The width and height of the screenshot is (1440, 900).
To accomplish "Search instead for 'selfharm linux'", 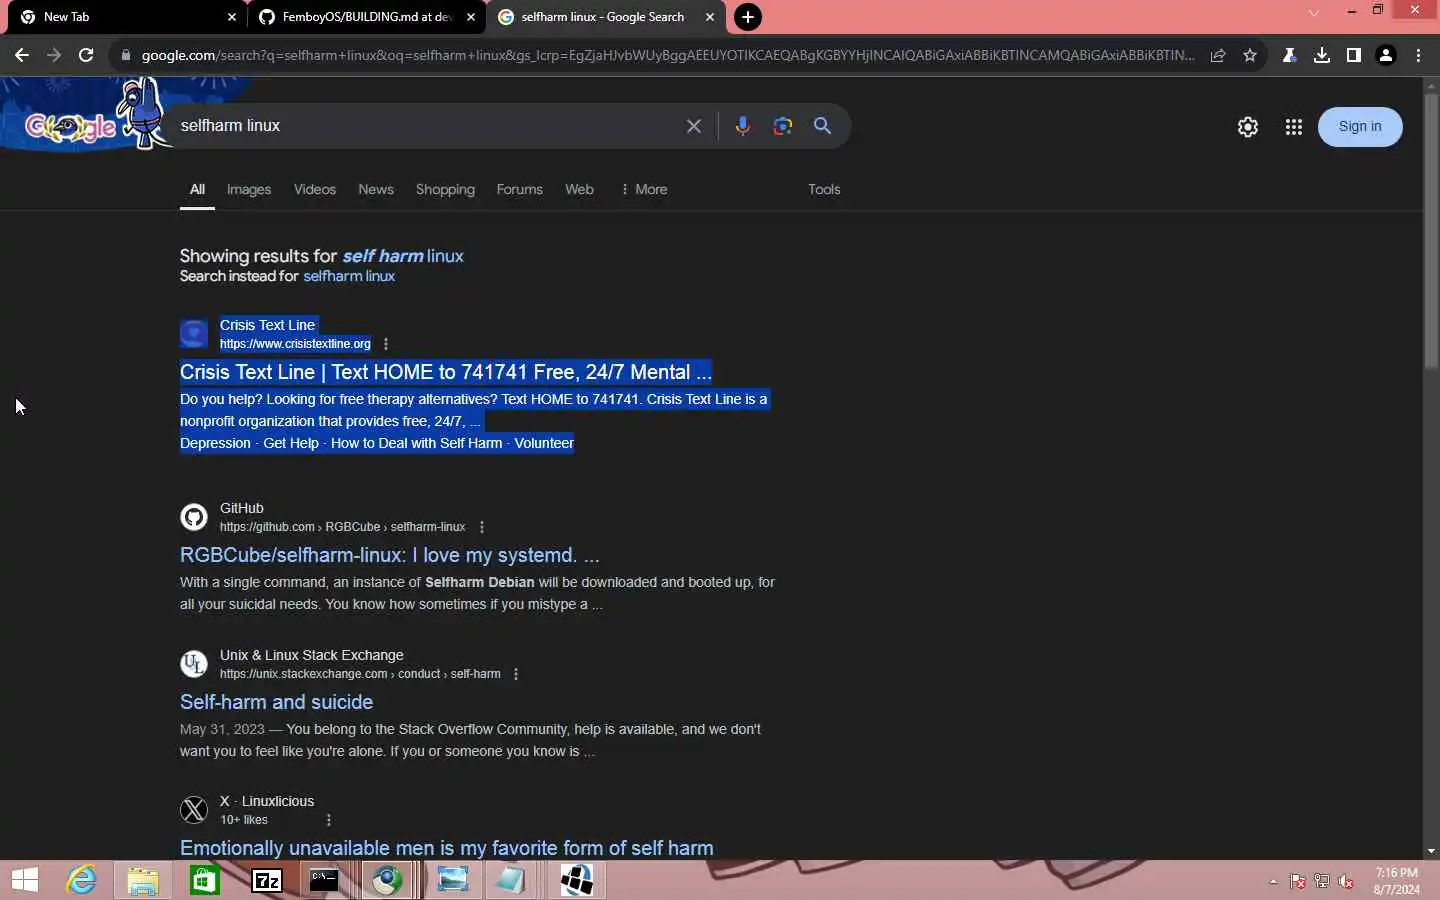I will click(x=349, y=276).
